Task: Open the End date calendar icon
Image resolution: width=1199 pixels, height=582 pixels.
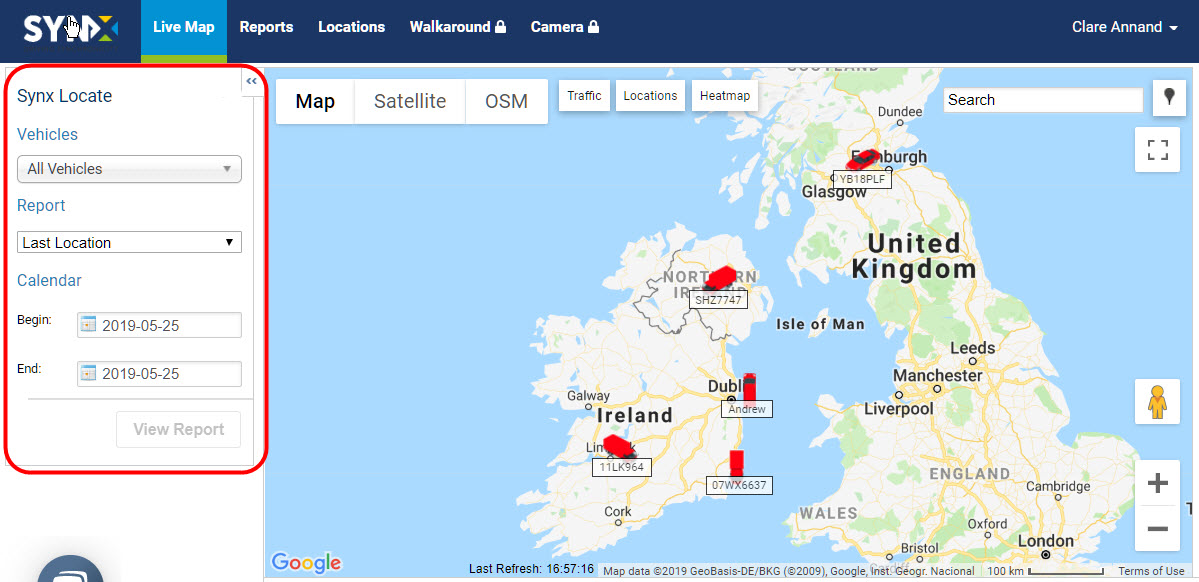Action: coord(89,374)
